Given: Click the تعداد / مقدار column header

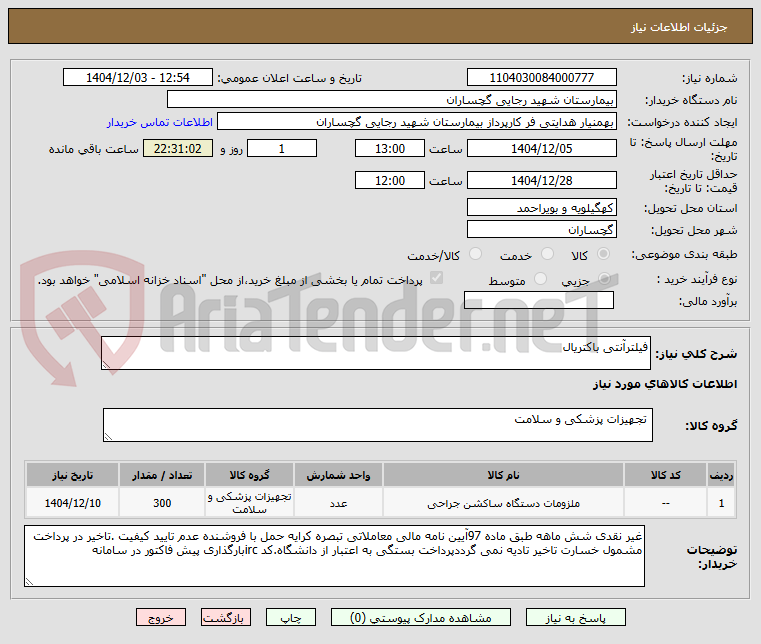Looking at the screenshot, I should coord(162,475).
